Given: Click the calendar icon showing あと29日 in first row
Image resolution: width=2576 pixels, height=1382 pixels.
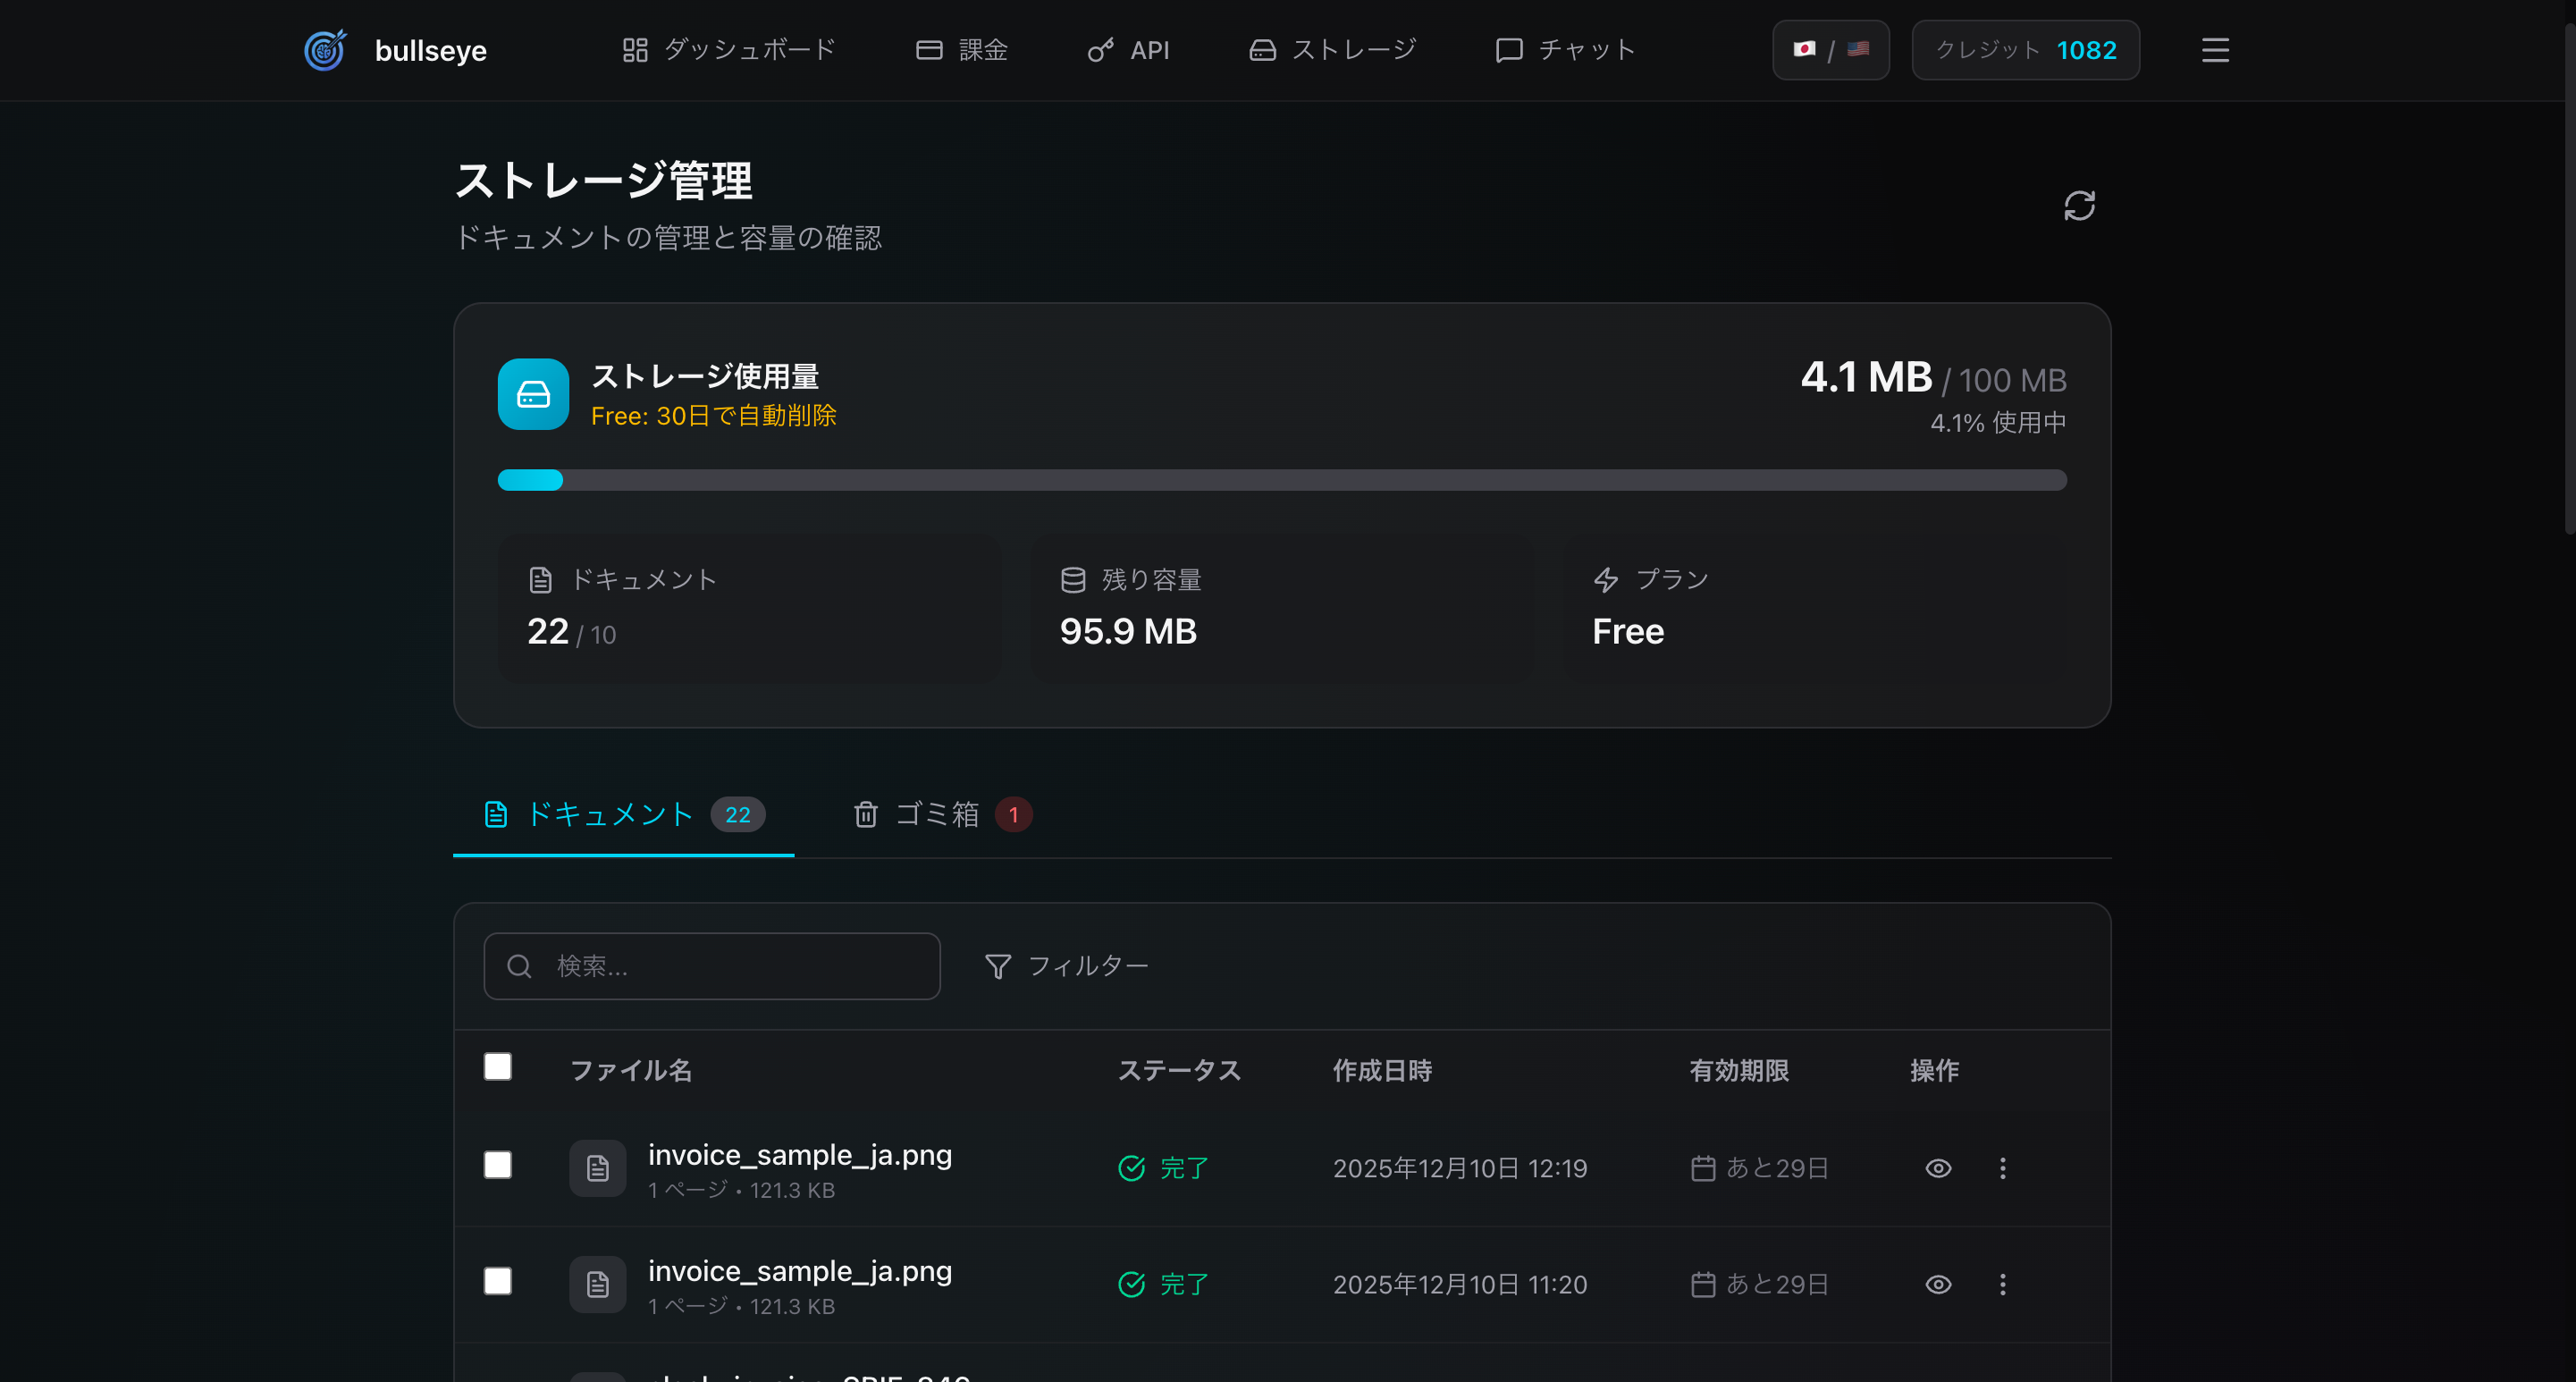Looking at the screenshot, I should pyautogui.click(x=1703, y=1168).
